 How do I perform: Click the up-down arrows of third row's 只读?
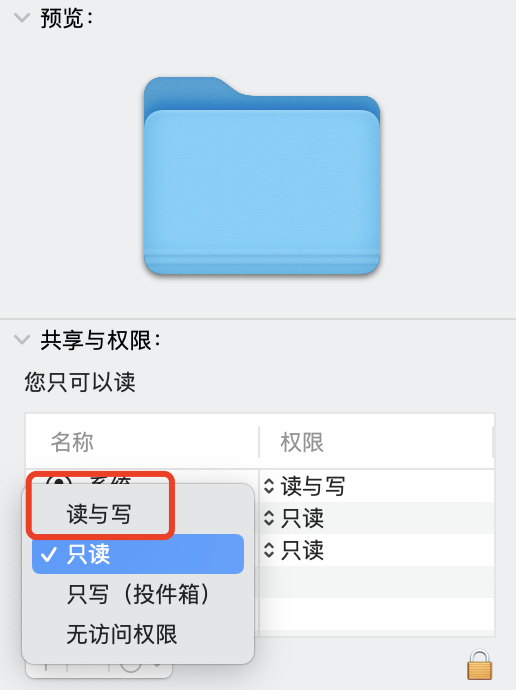[x=269, y=550]
